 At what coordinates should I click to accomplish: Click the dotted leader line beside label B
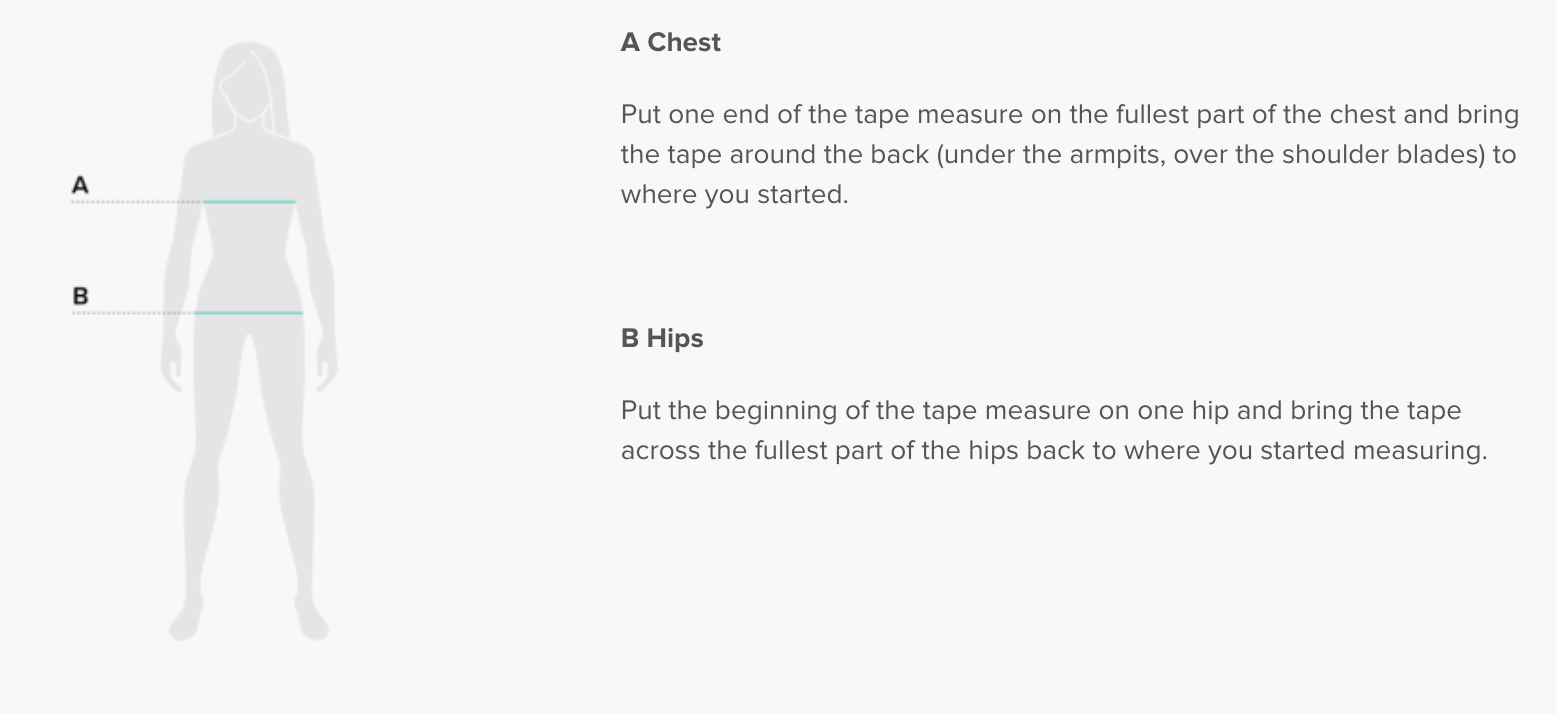pyautogui.click(x=132, y=313)
